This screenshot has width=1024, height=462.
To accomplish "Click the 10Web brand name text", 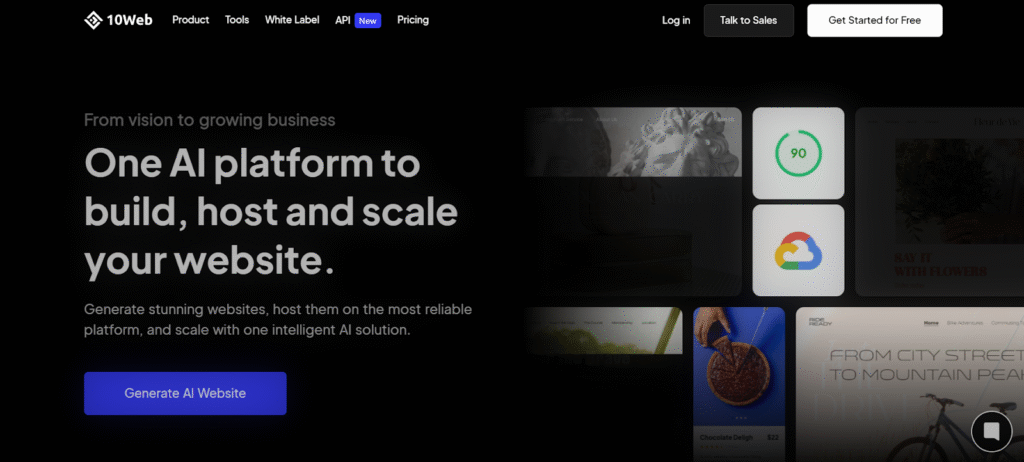I will click(129, 20).
